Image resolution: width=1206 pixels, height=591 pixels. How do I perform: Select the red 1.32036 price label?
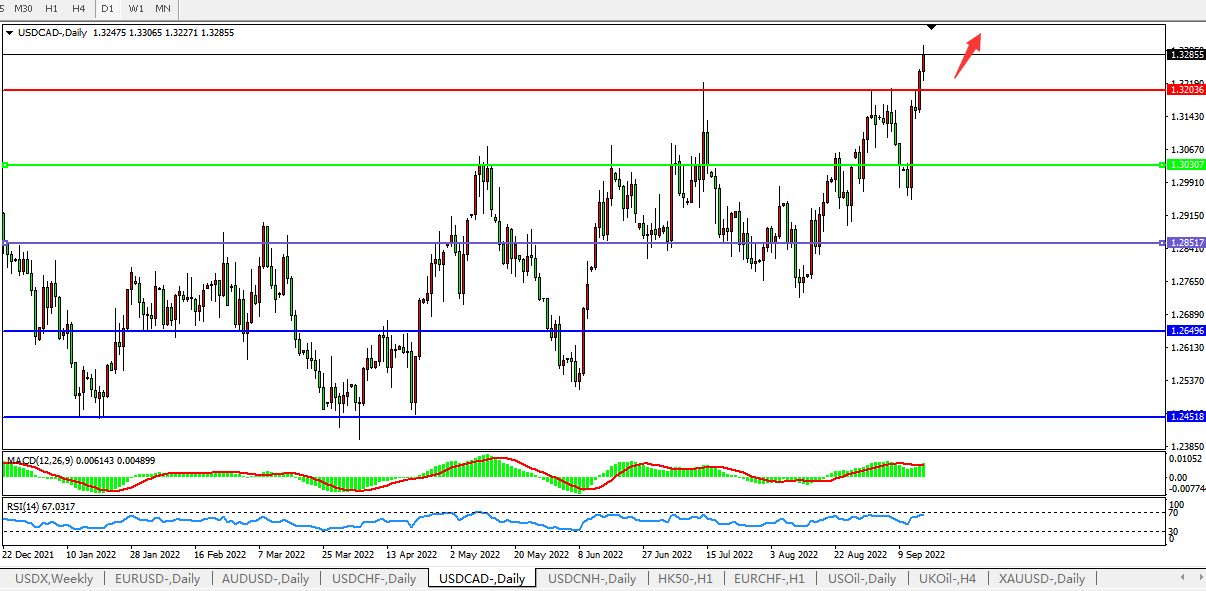pyautogui.click(x=1186, y=90)
